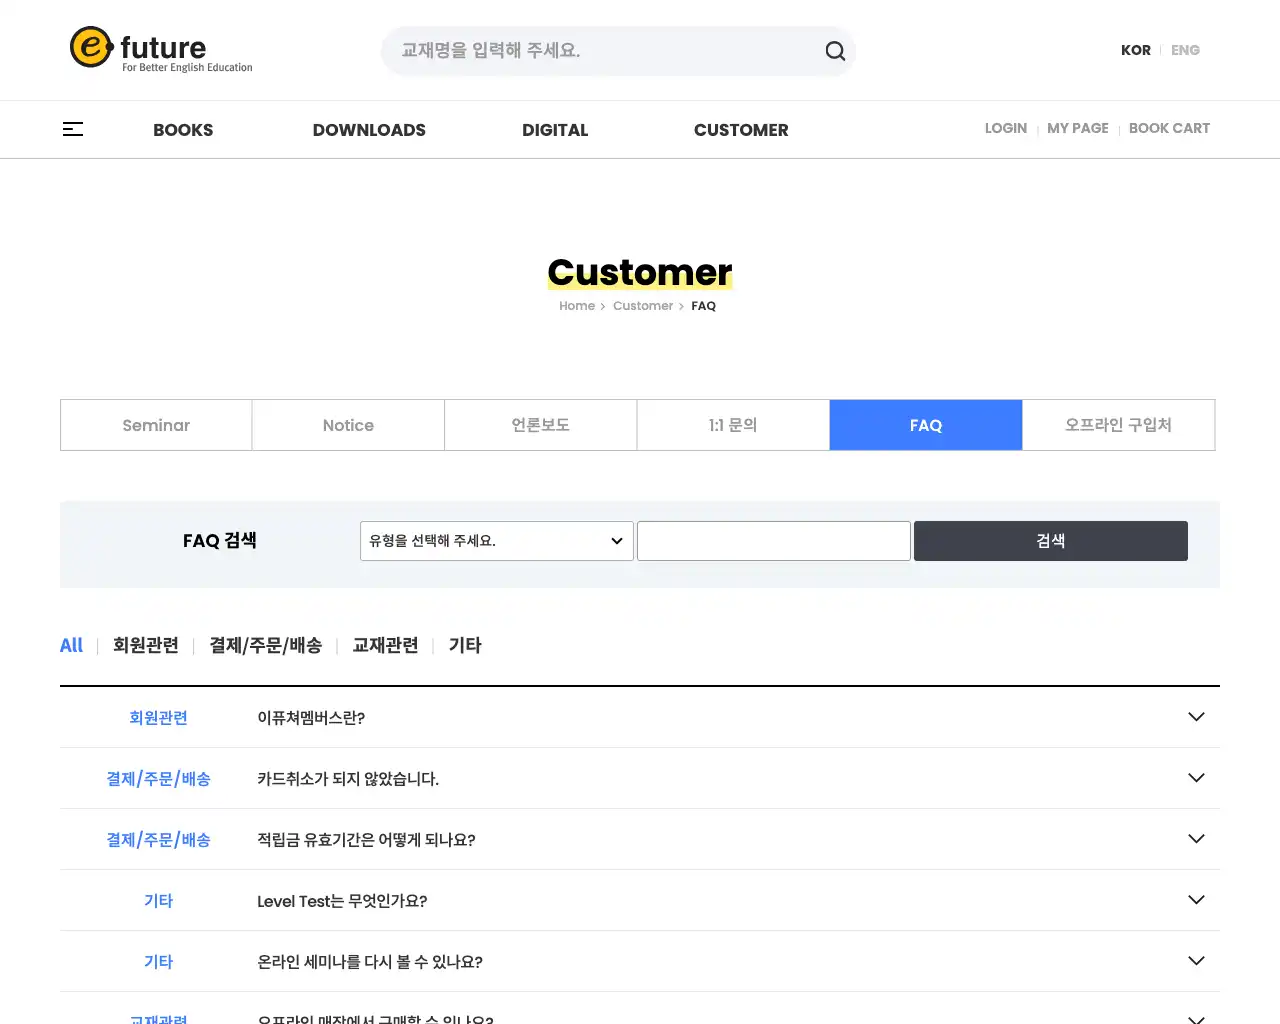This screenshot has height=1024, width=1280.
Task: Open the BOOK CART link
Action: [x=1169, y=128]
